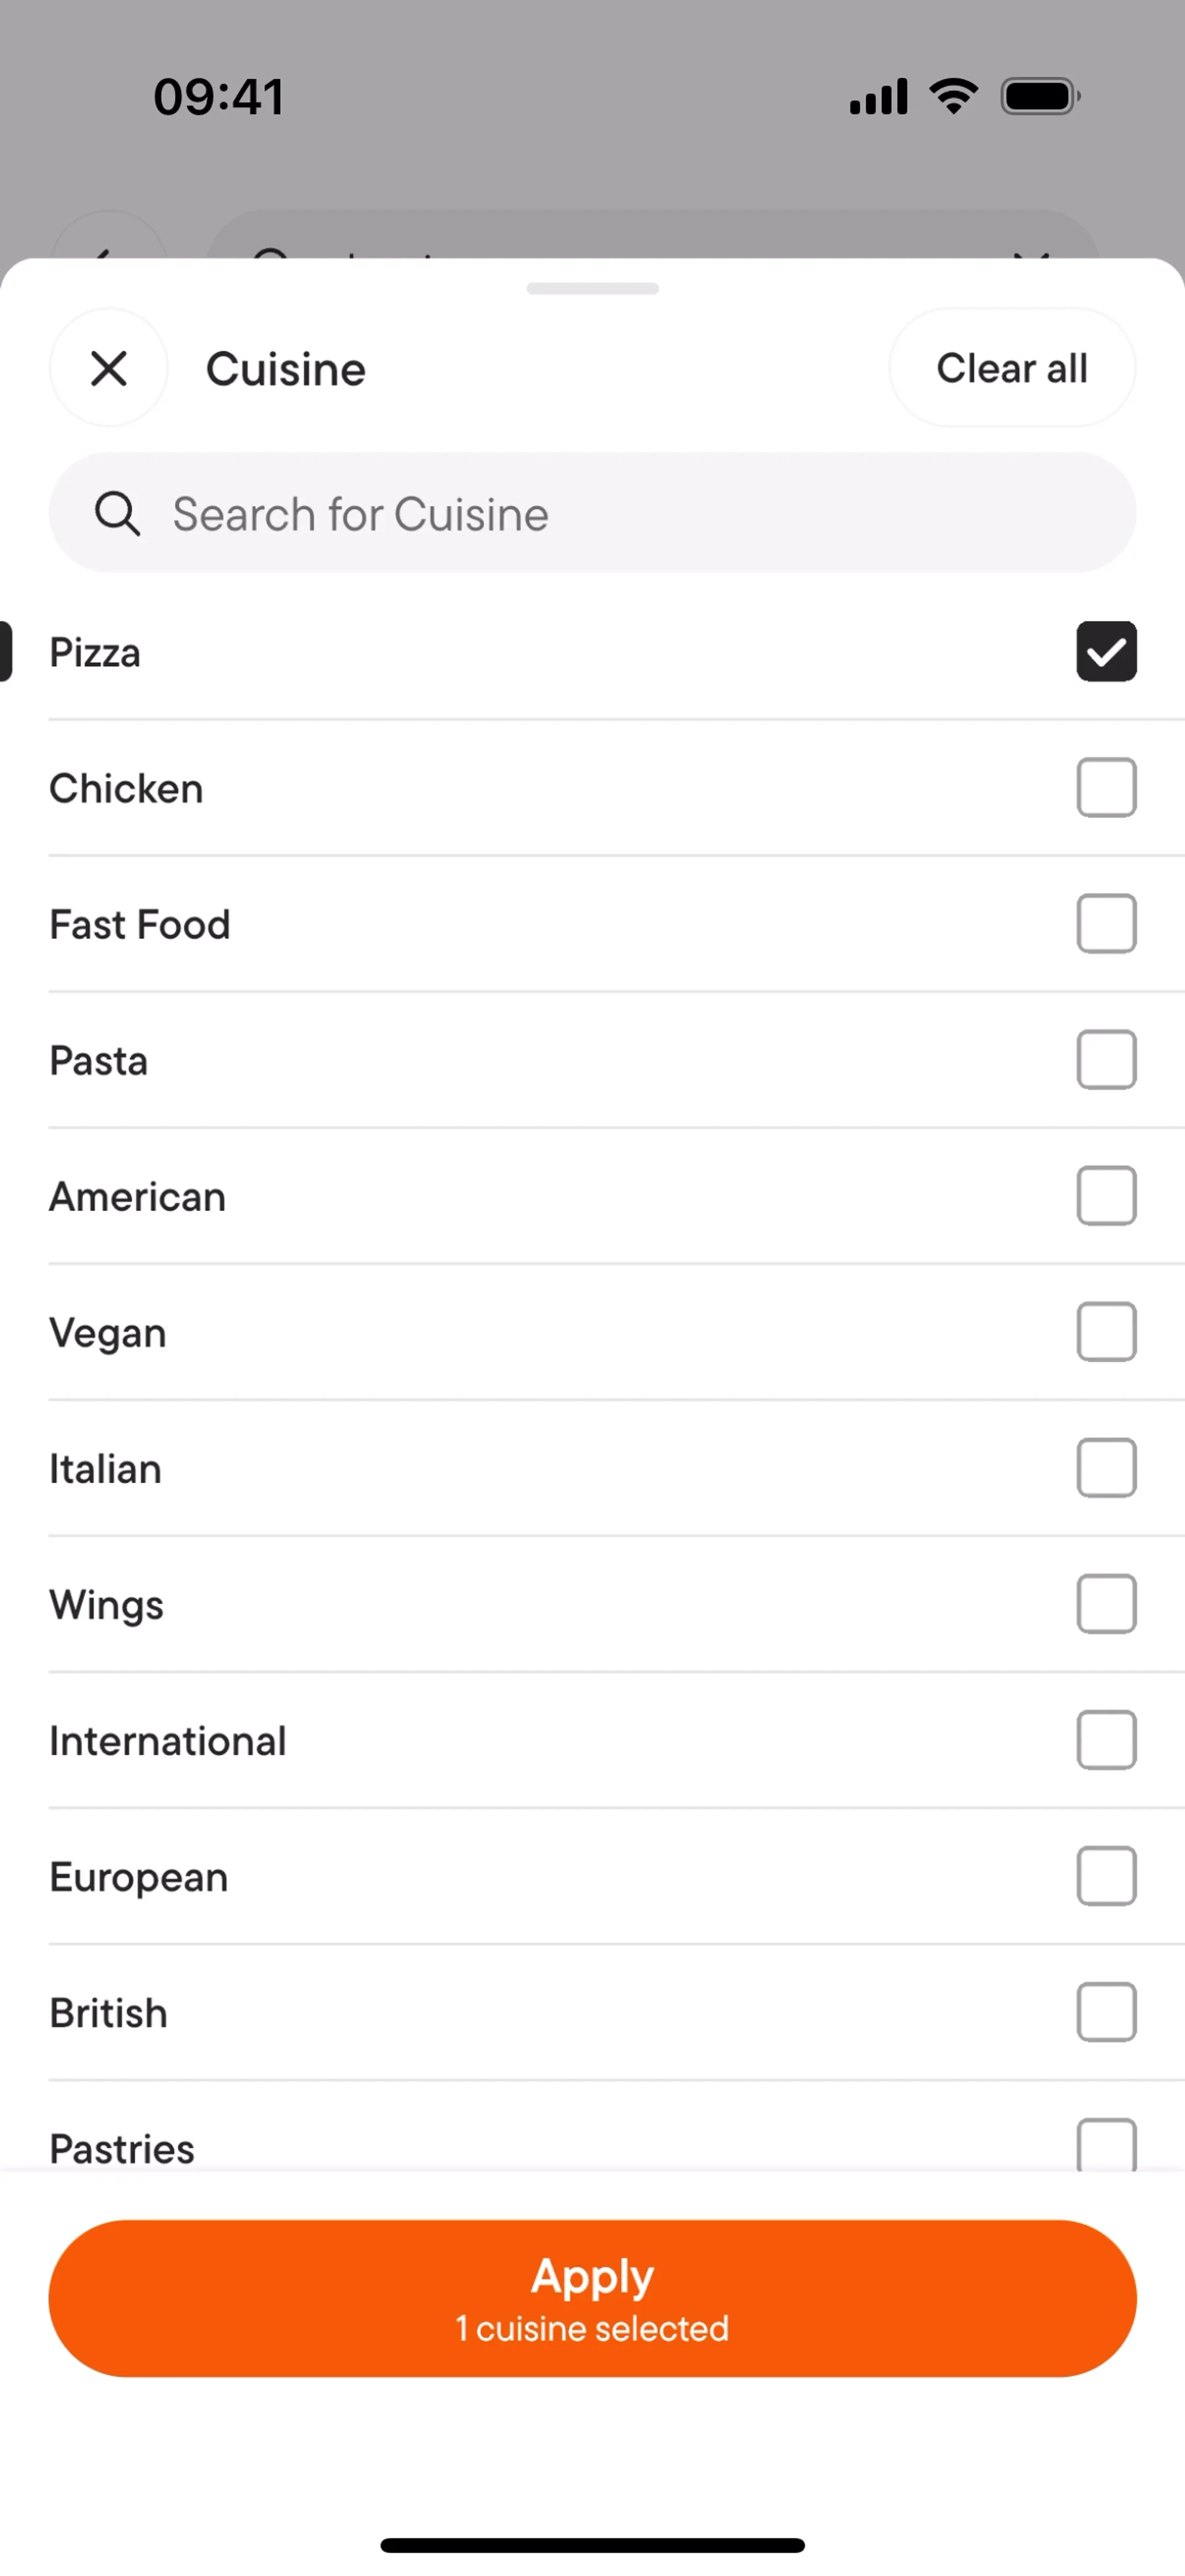Screen dimensions: 1185x2576
Task: Tap the sheet drag handle
Action: [592, 289]
